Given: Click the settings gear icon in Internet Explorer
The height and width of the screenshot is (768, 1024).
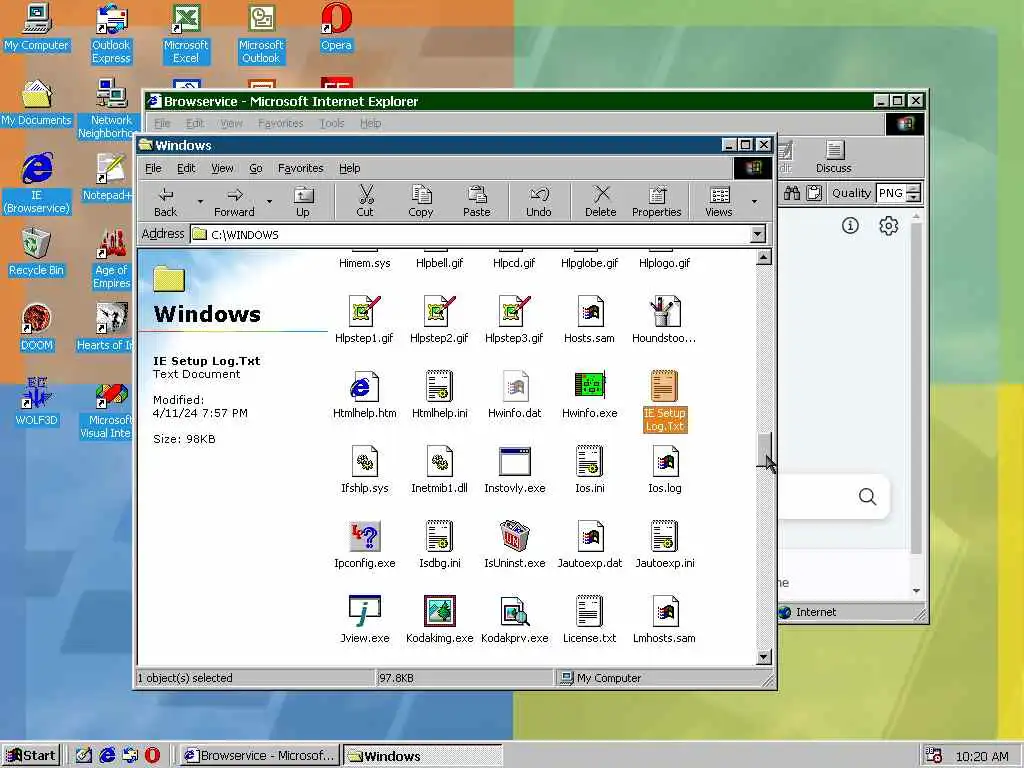Looking at the screenshot, I should (x=888, y=226).
